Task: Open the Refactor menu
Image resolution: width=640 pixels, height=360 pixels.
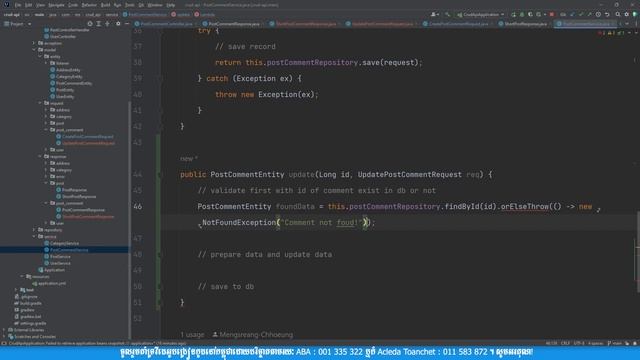Action: (x=89, y=5)
